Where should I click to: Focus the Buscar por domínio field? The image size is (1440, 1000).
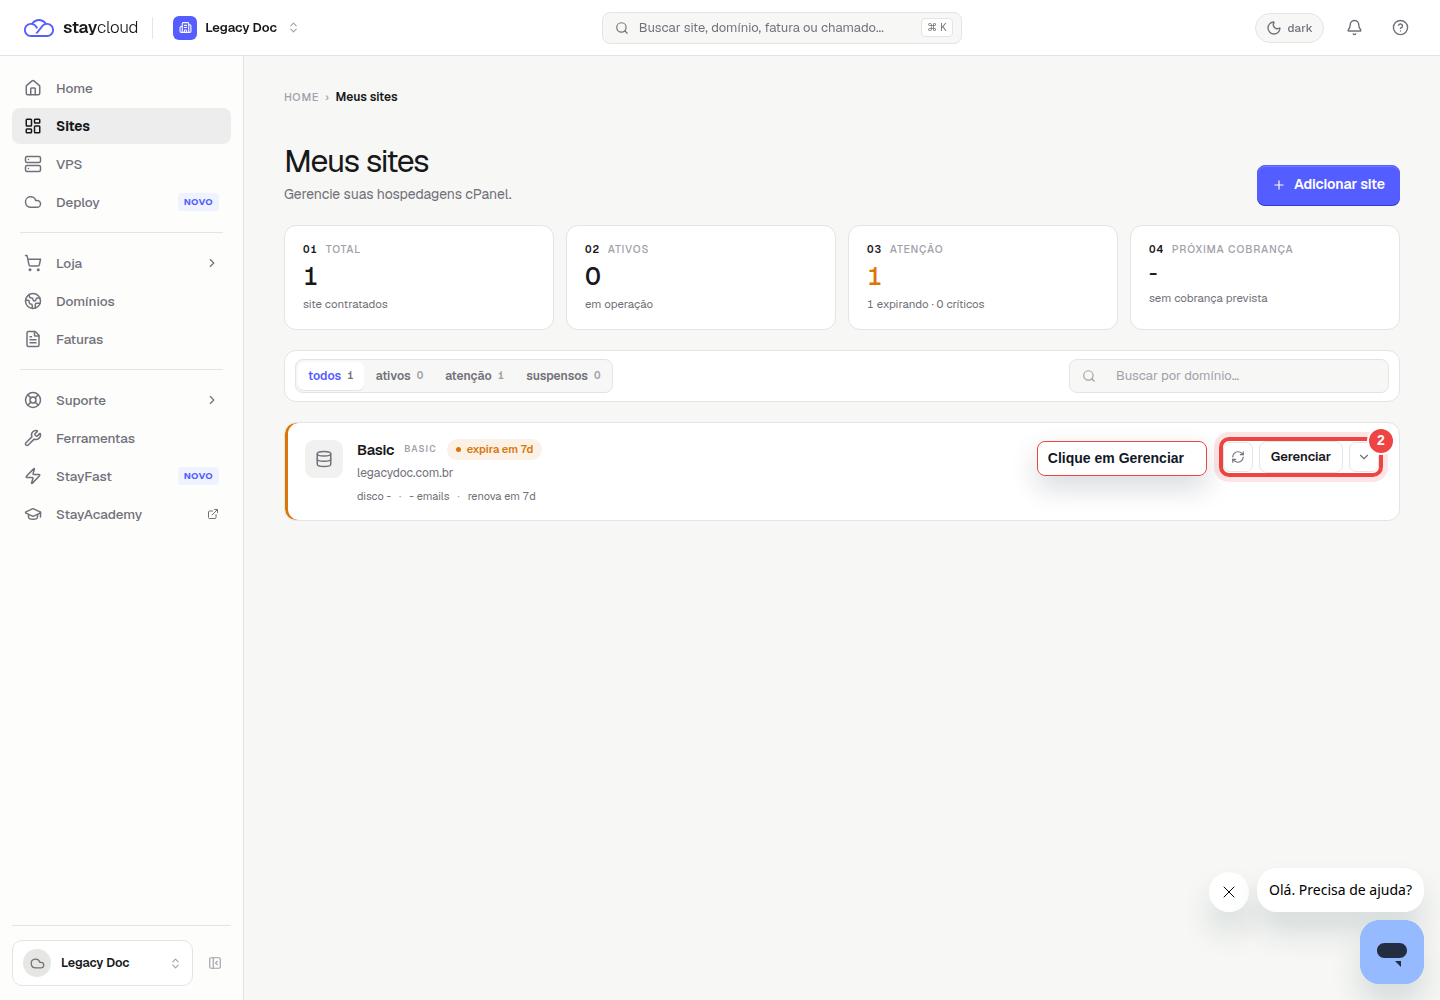(1228, 376)
